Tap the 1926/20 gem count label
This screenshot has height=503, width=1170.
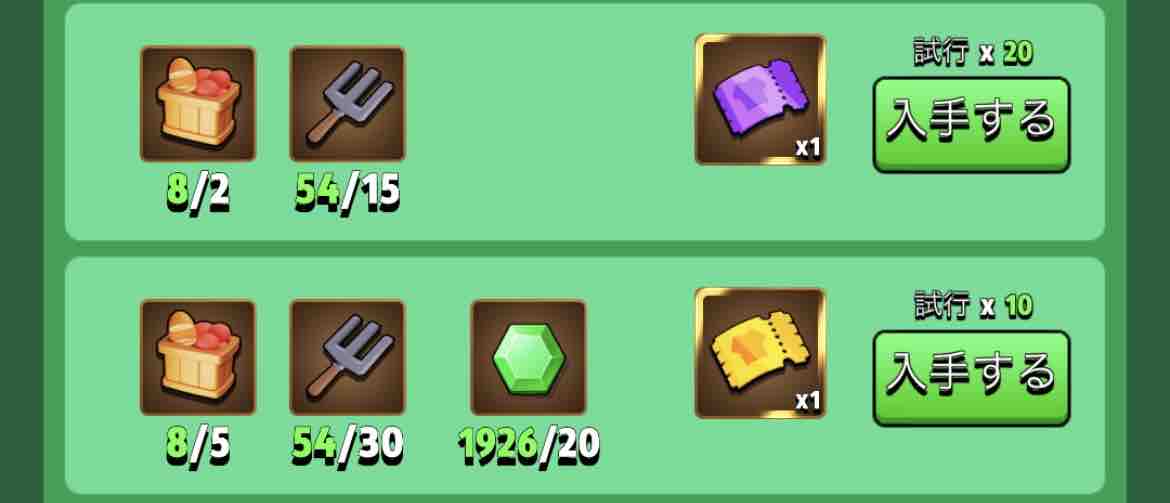(529, 446)
